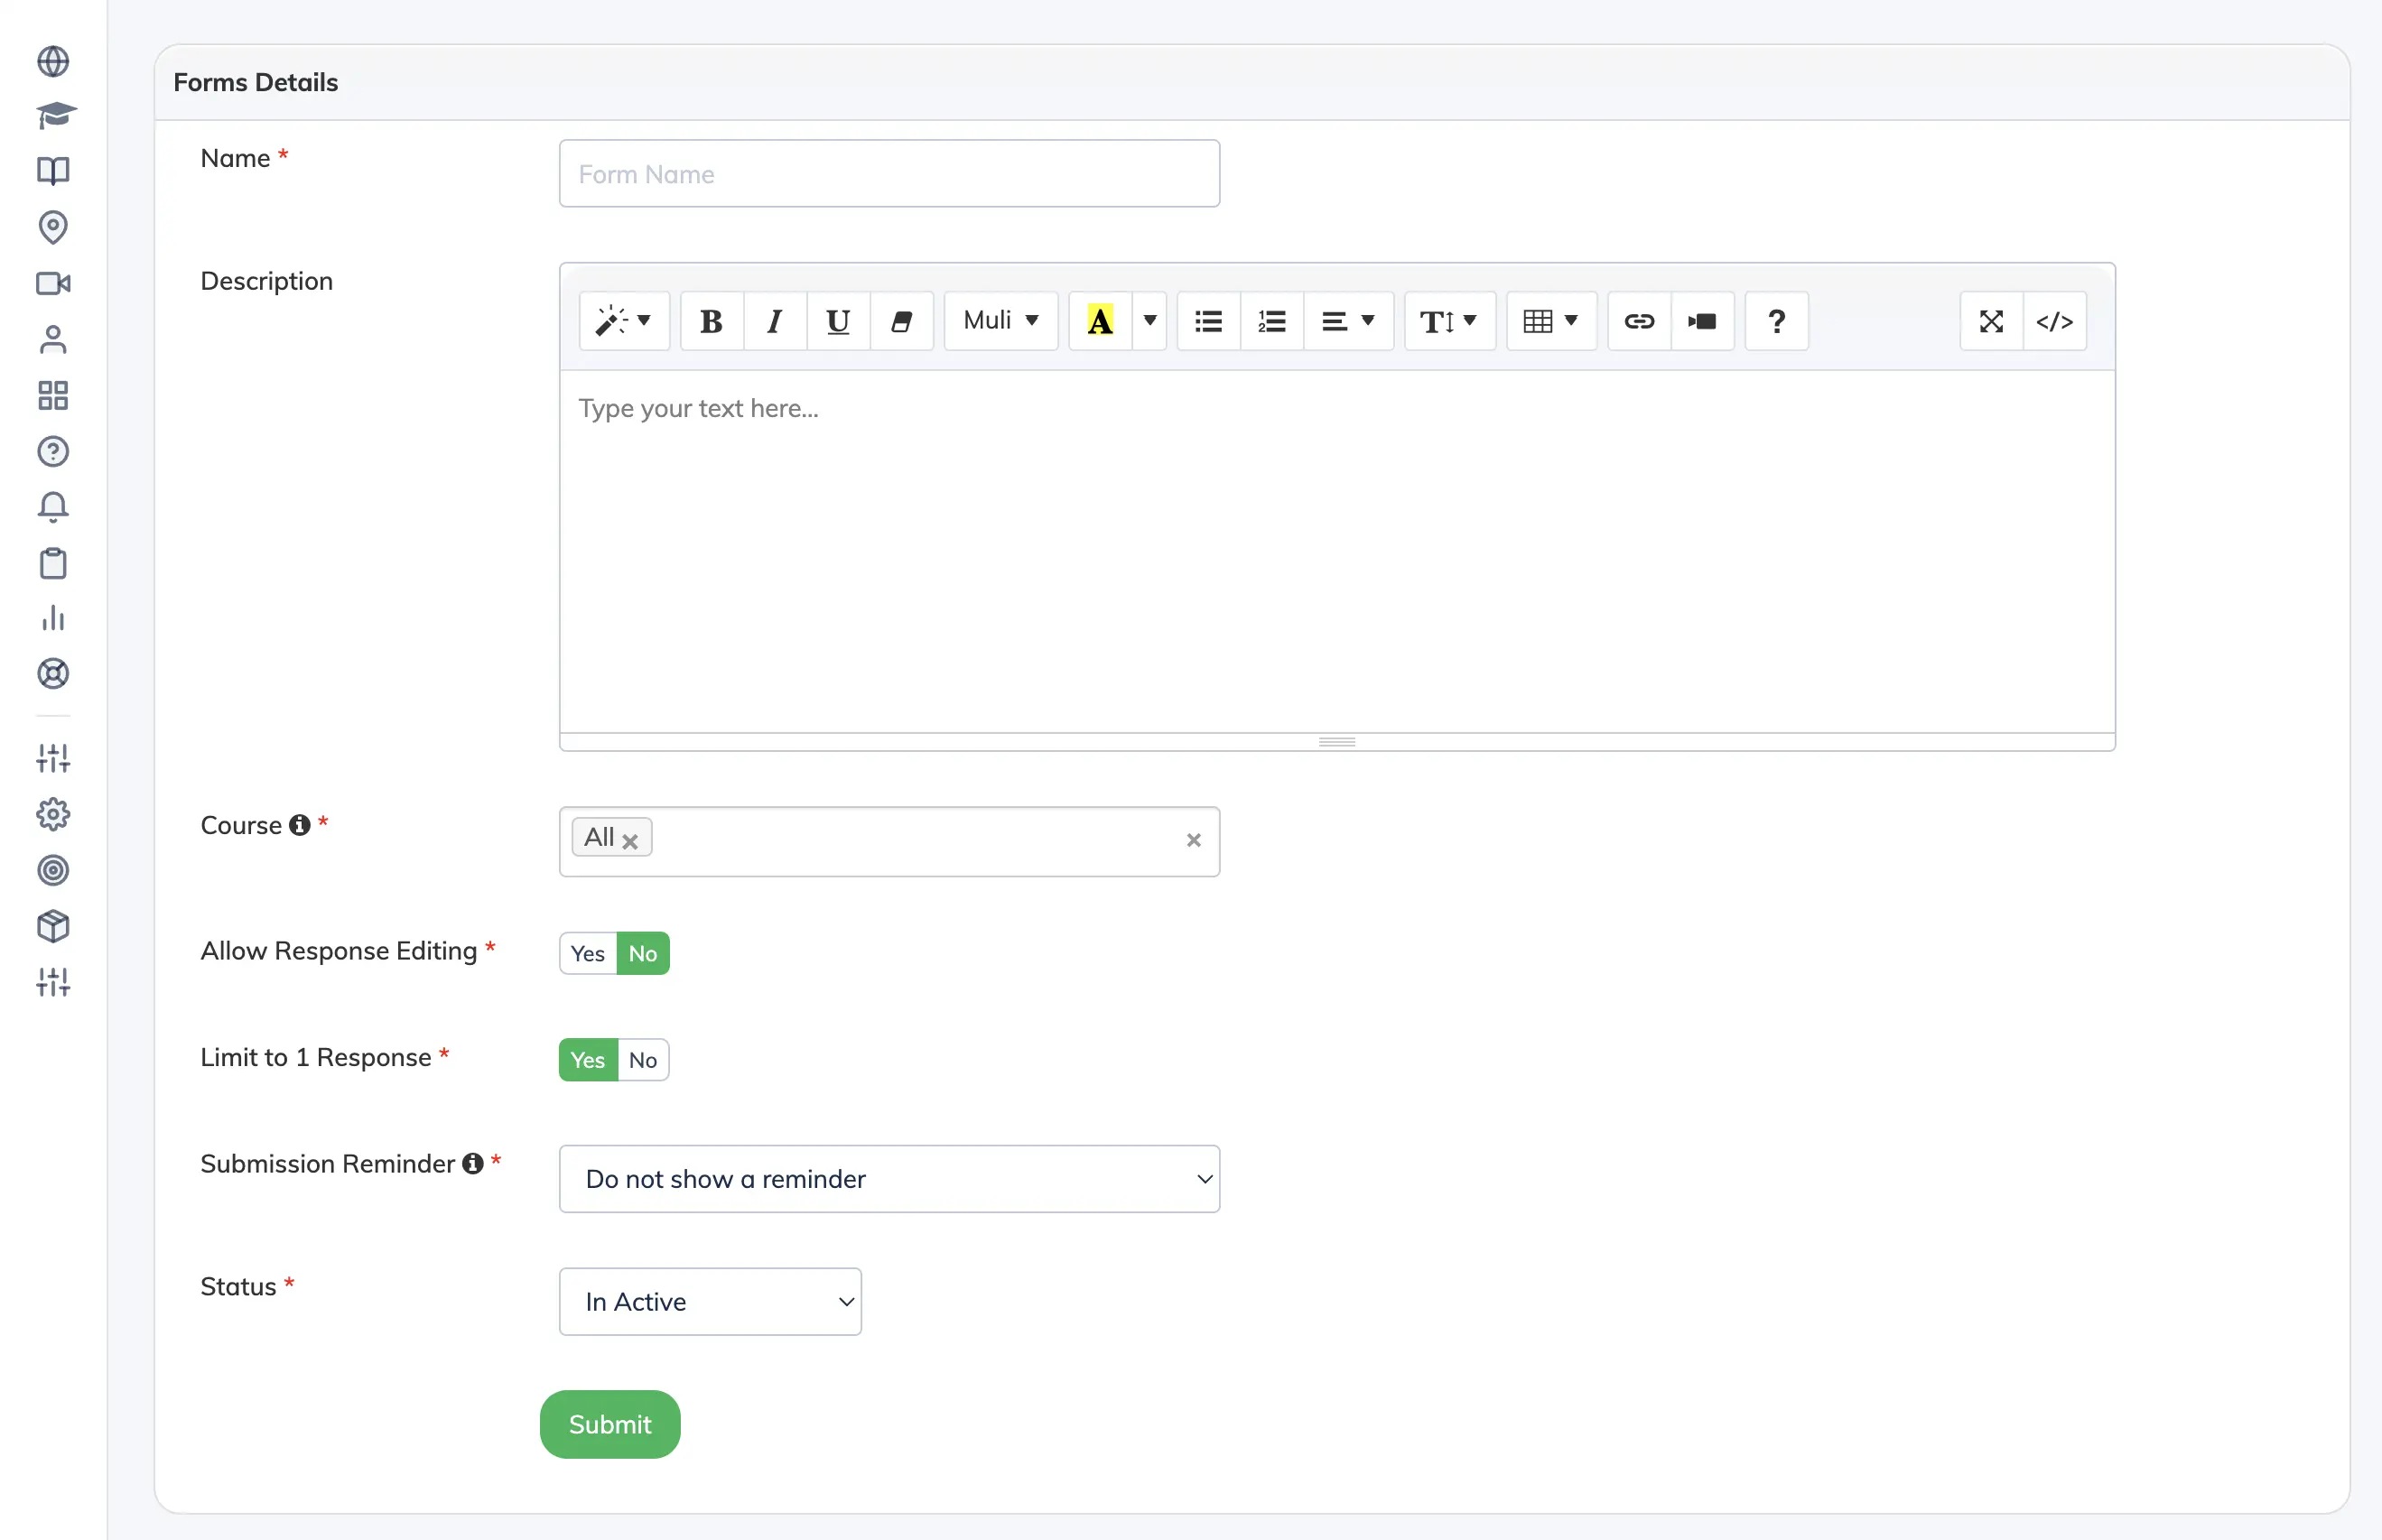Click the Submit button
Image resolution: width=2382 pixels, height=1540 pixels.
(610, 1424)
